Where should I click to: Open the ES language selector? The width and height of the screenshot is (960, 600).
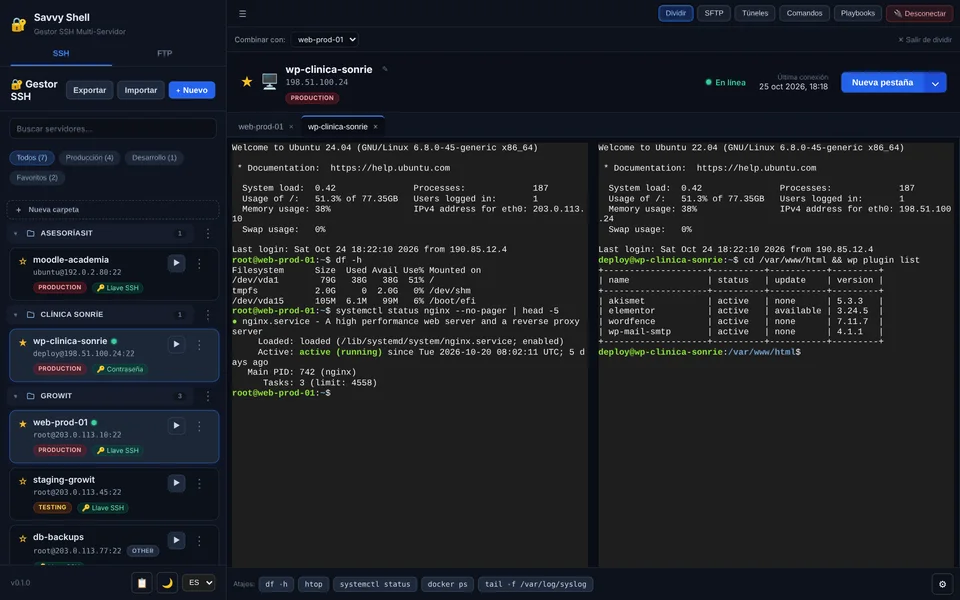click(x=199, y=583)
